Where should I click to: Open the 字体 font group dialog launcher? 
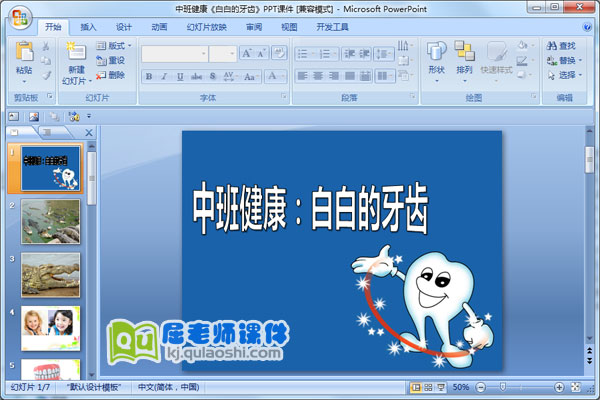[x=284, y=96]
